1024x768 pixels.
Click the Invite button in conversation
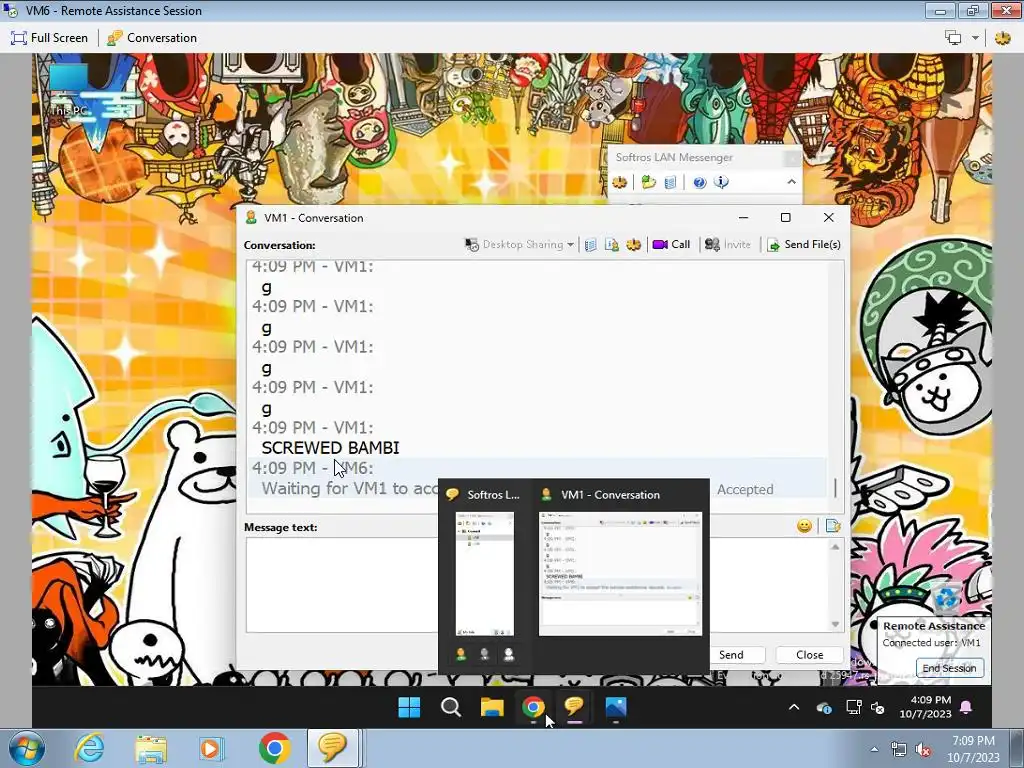point(728,244)
